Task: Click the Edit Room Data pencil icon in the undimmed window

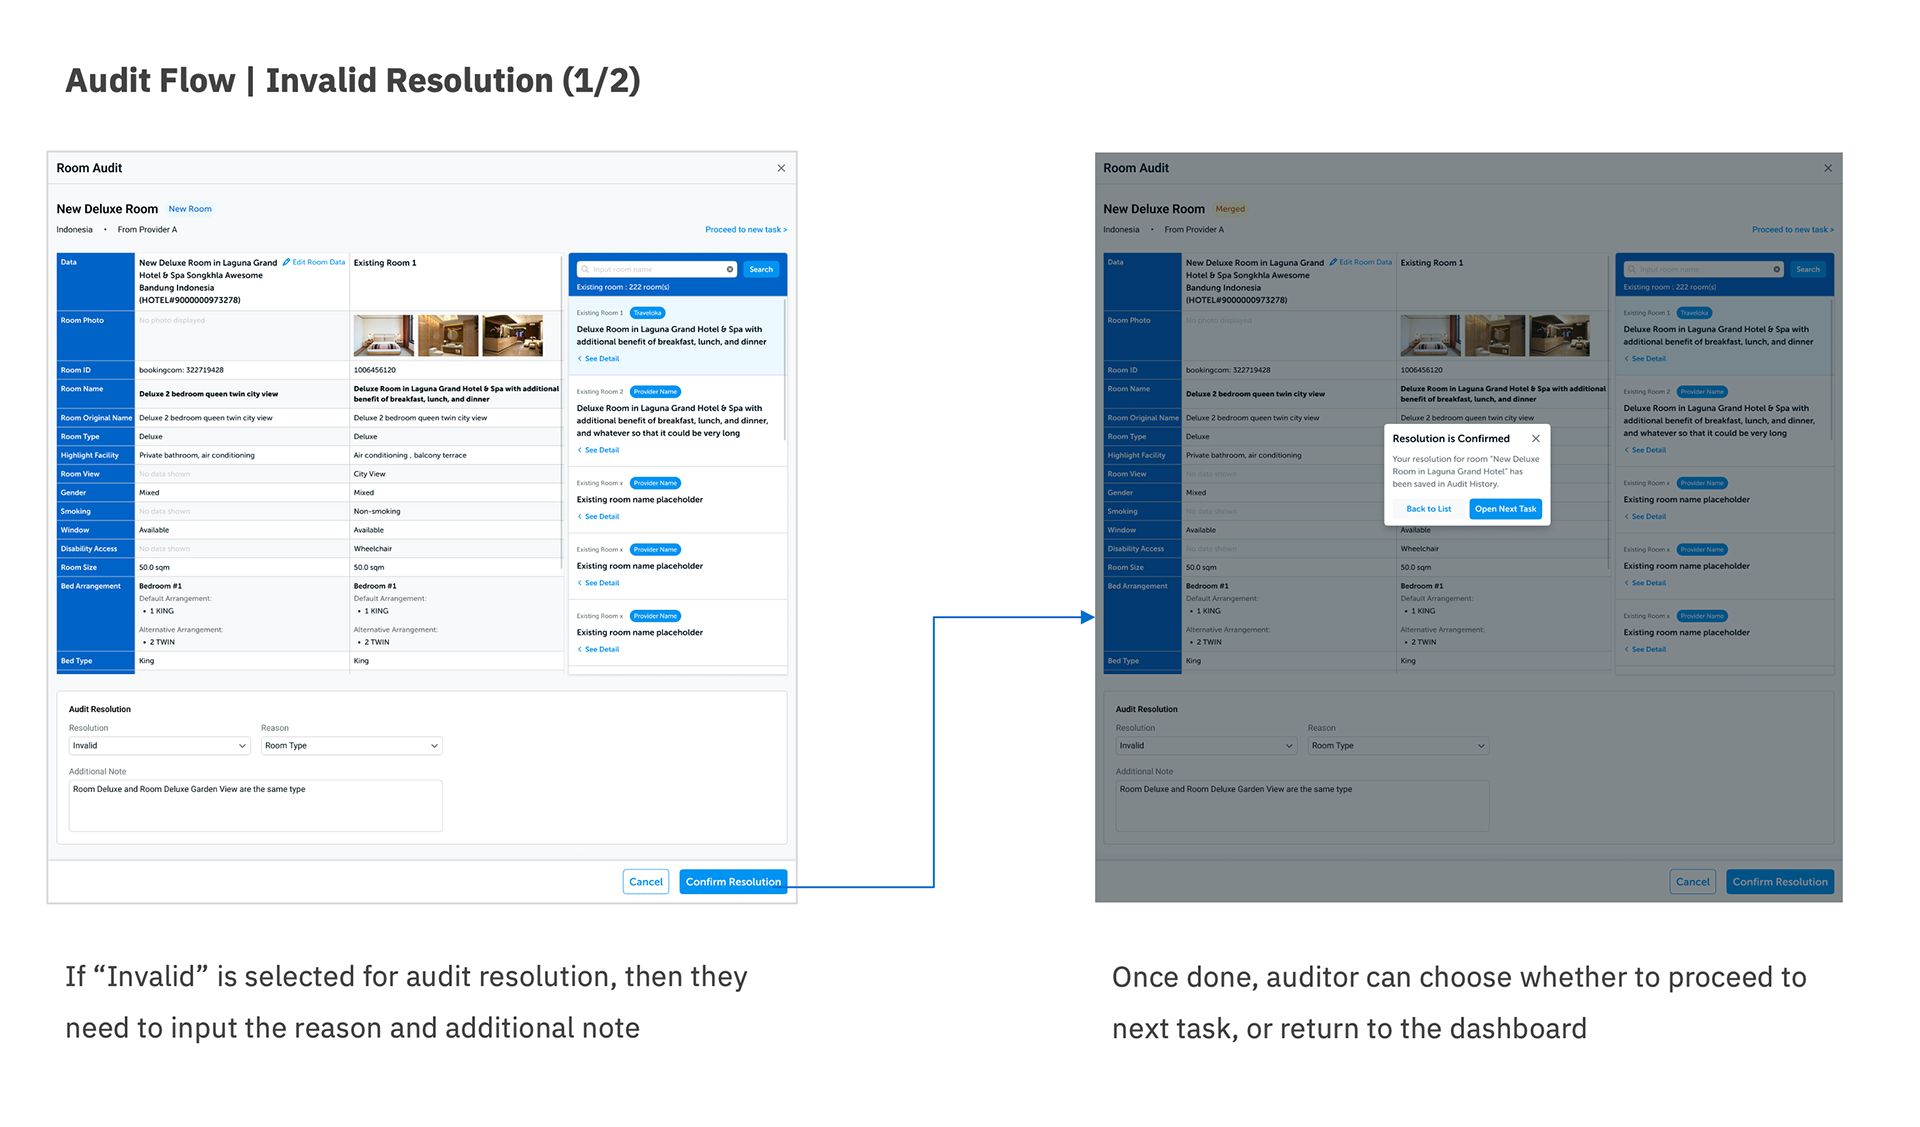Action: tap(287, 262)
